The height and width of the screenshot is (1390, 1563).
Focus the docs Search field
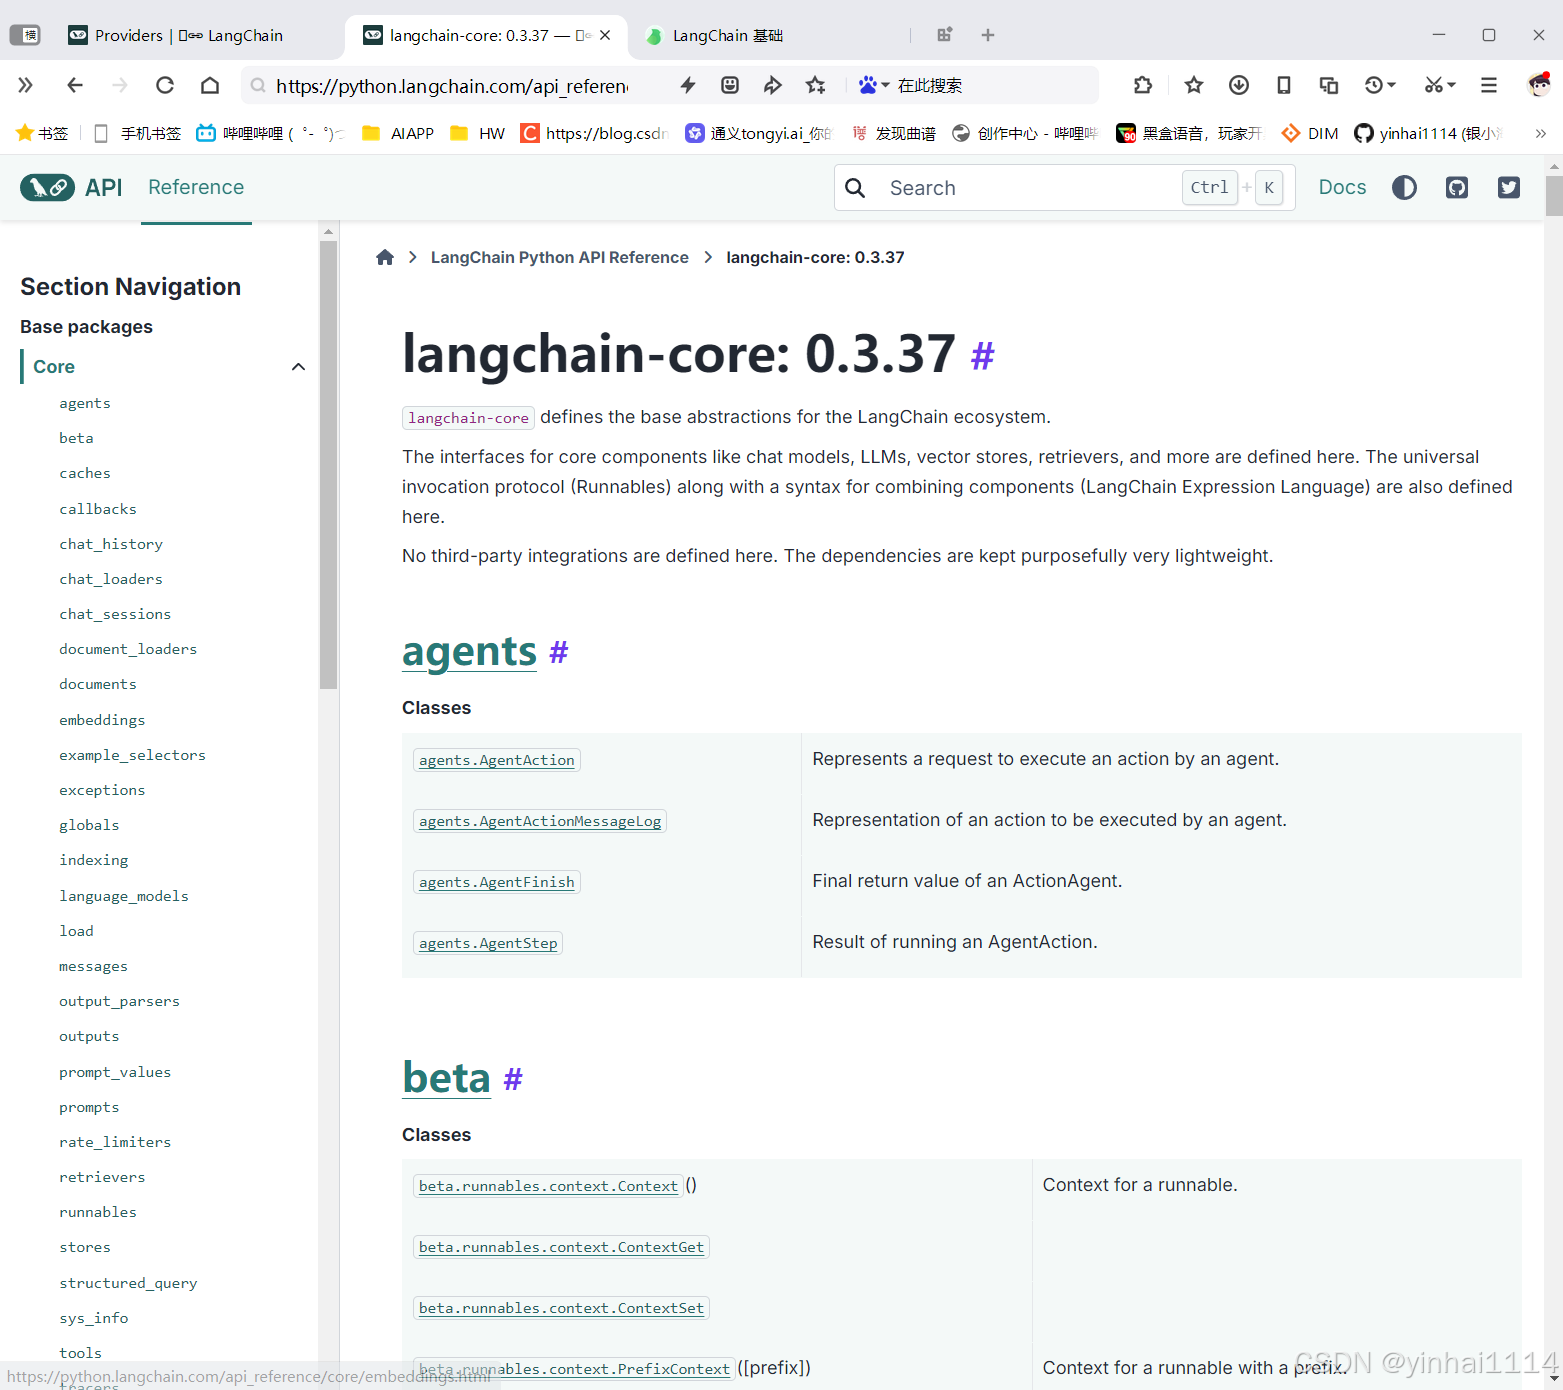click(x=1064, y=188)
